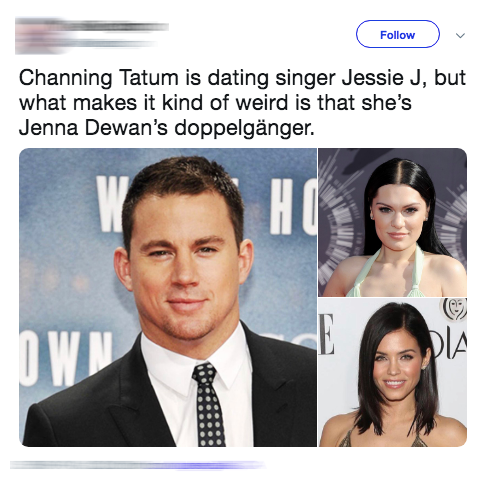This screenshot has height=481, width=494.
Task: Click the "HO" backdrop letters in large photo
Action: click(293, 207)
